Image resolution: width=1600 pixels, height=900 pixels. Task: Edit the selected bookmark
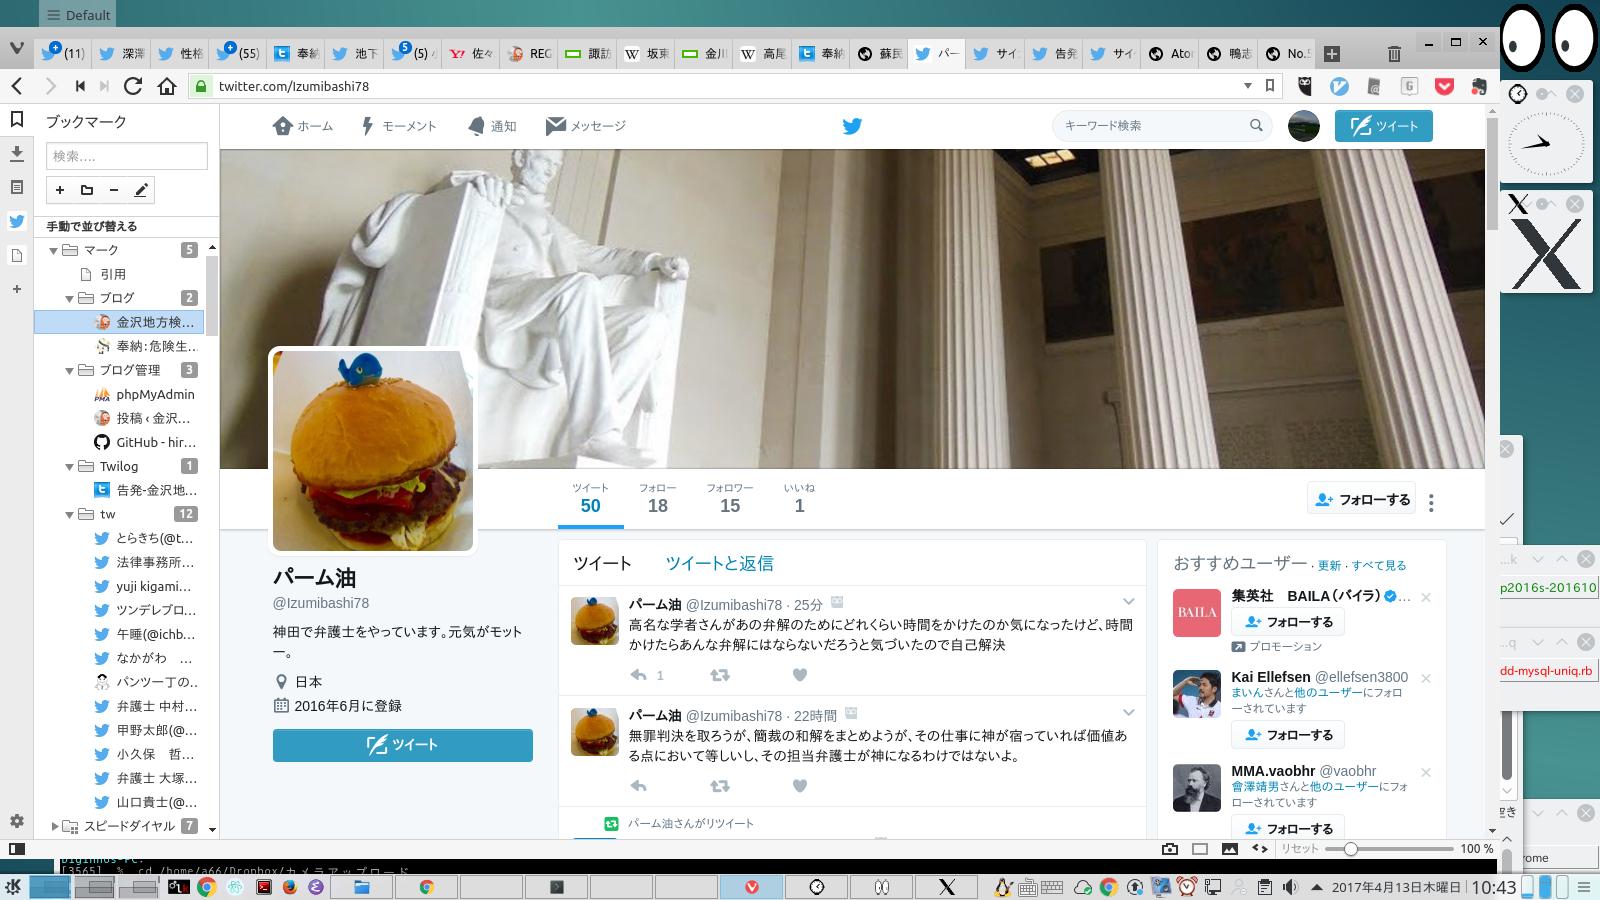141,190
